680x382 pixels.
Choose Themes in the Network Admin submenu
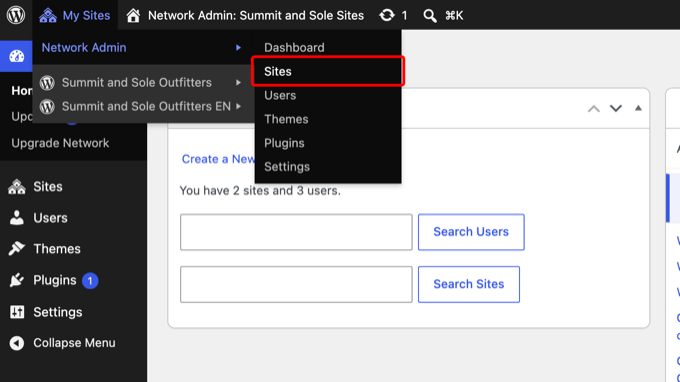286,119
